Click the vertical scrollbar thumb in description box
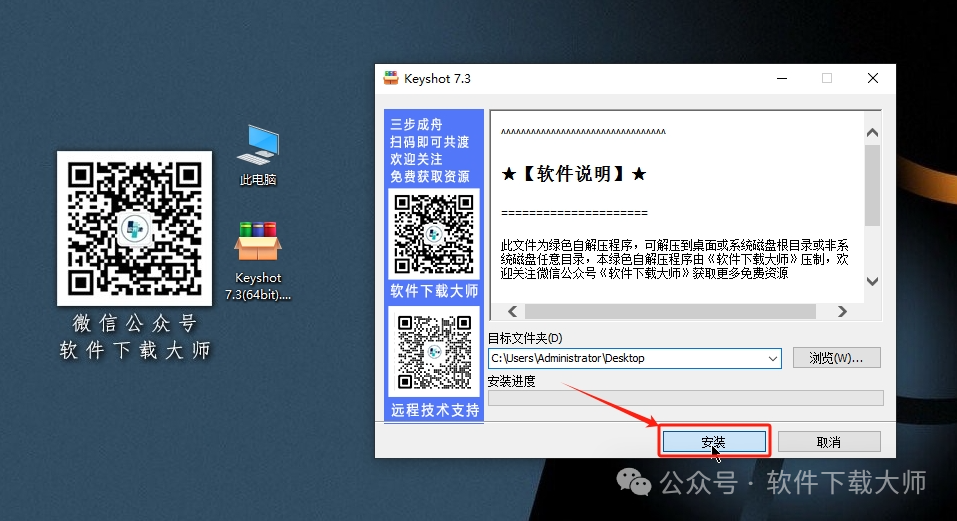Screen dimensions: 957x521 (x=873, y=185)
